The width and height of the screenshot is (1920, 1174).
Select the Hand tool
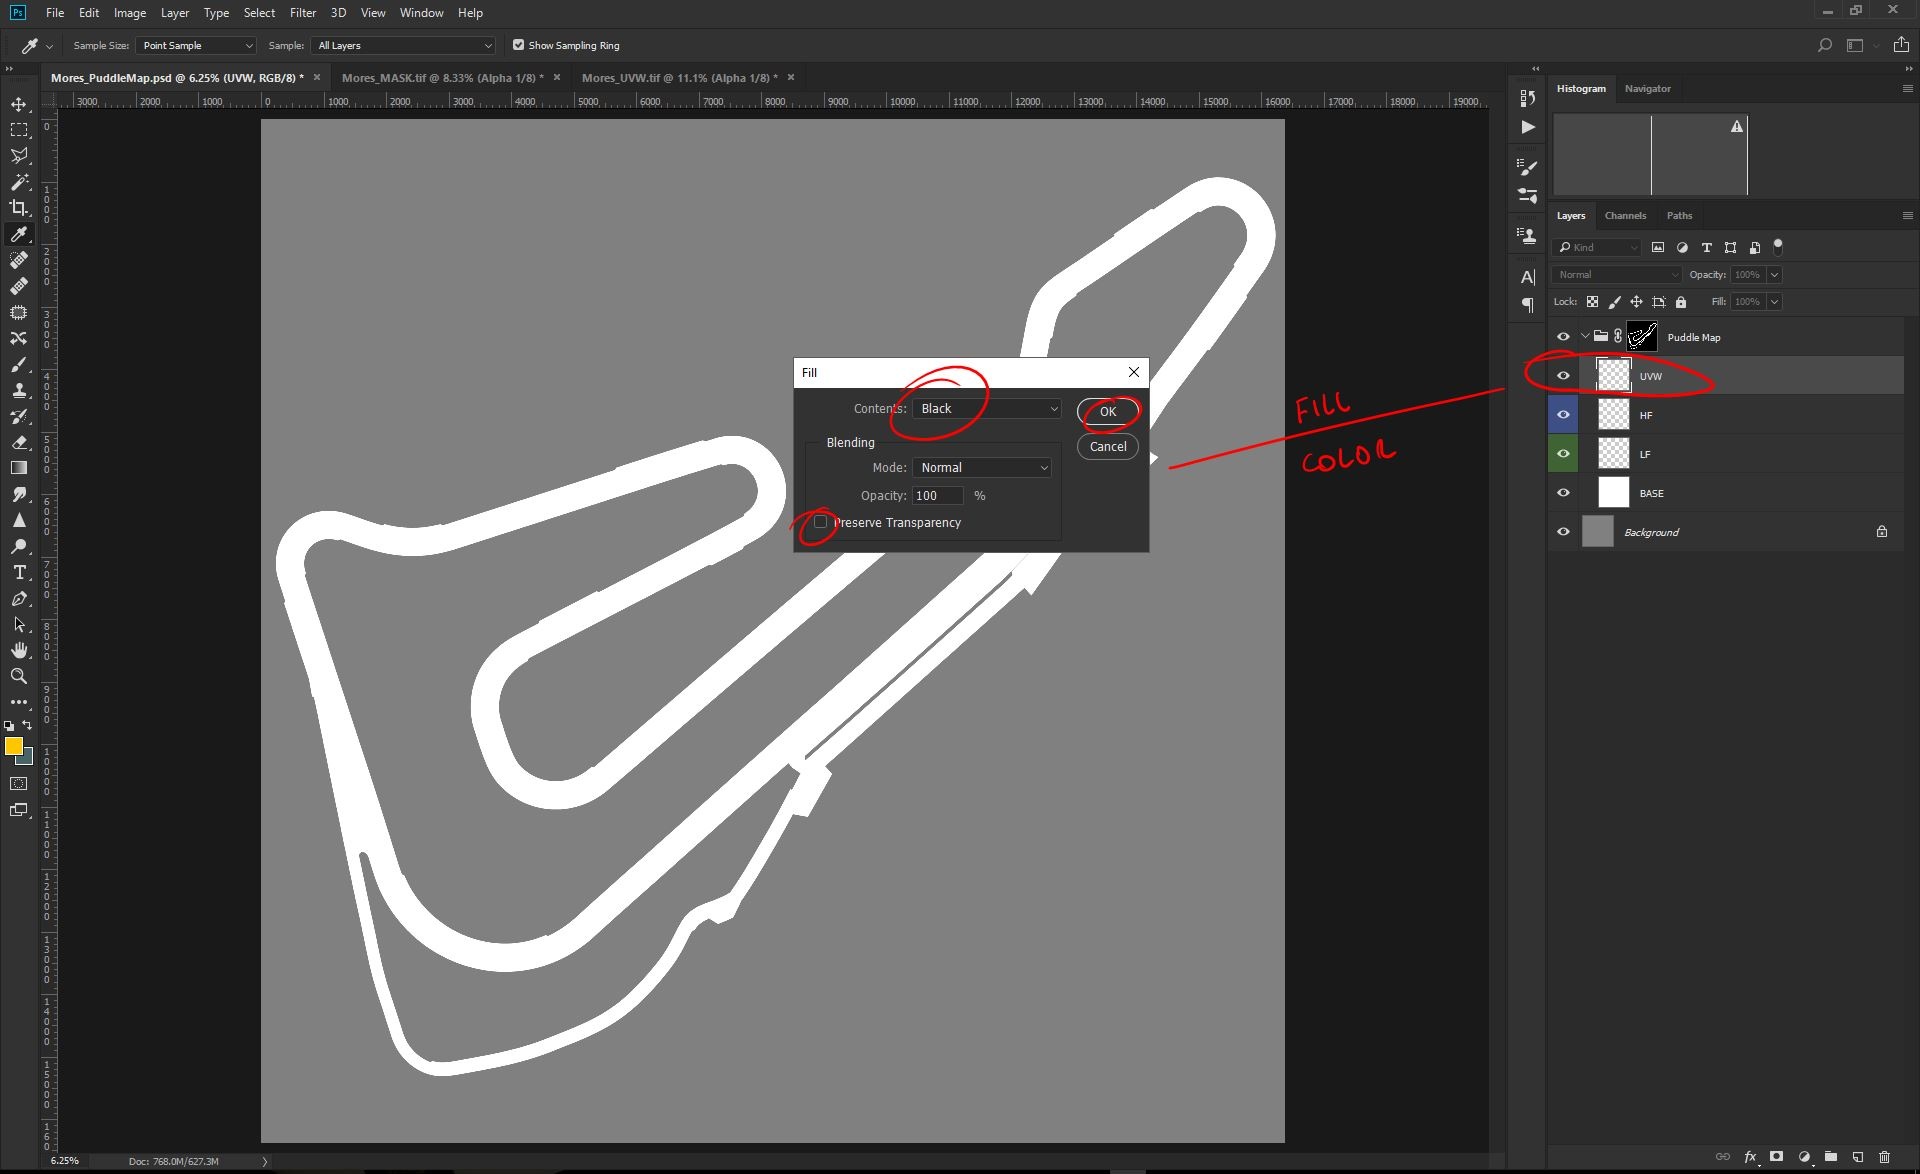pos(19,650)
